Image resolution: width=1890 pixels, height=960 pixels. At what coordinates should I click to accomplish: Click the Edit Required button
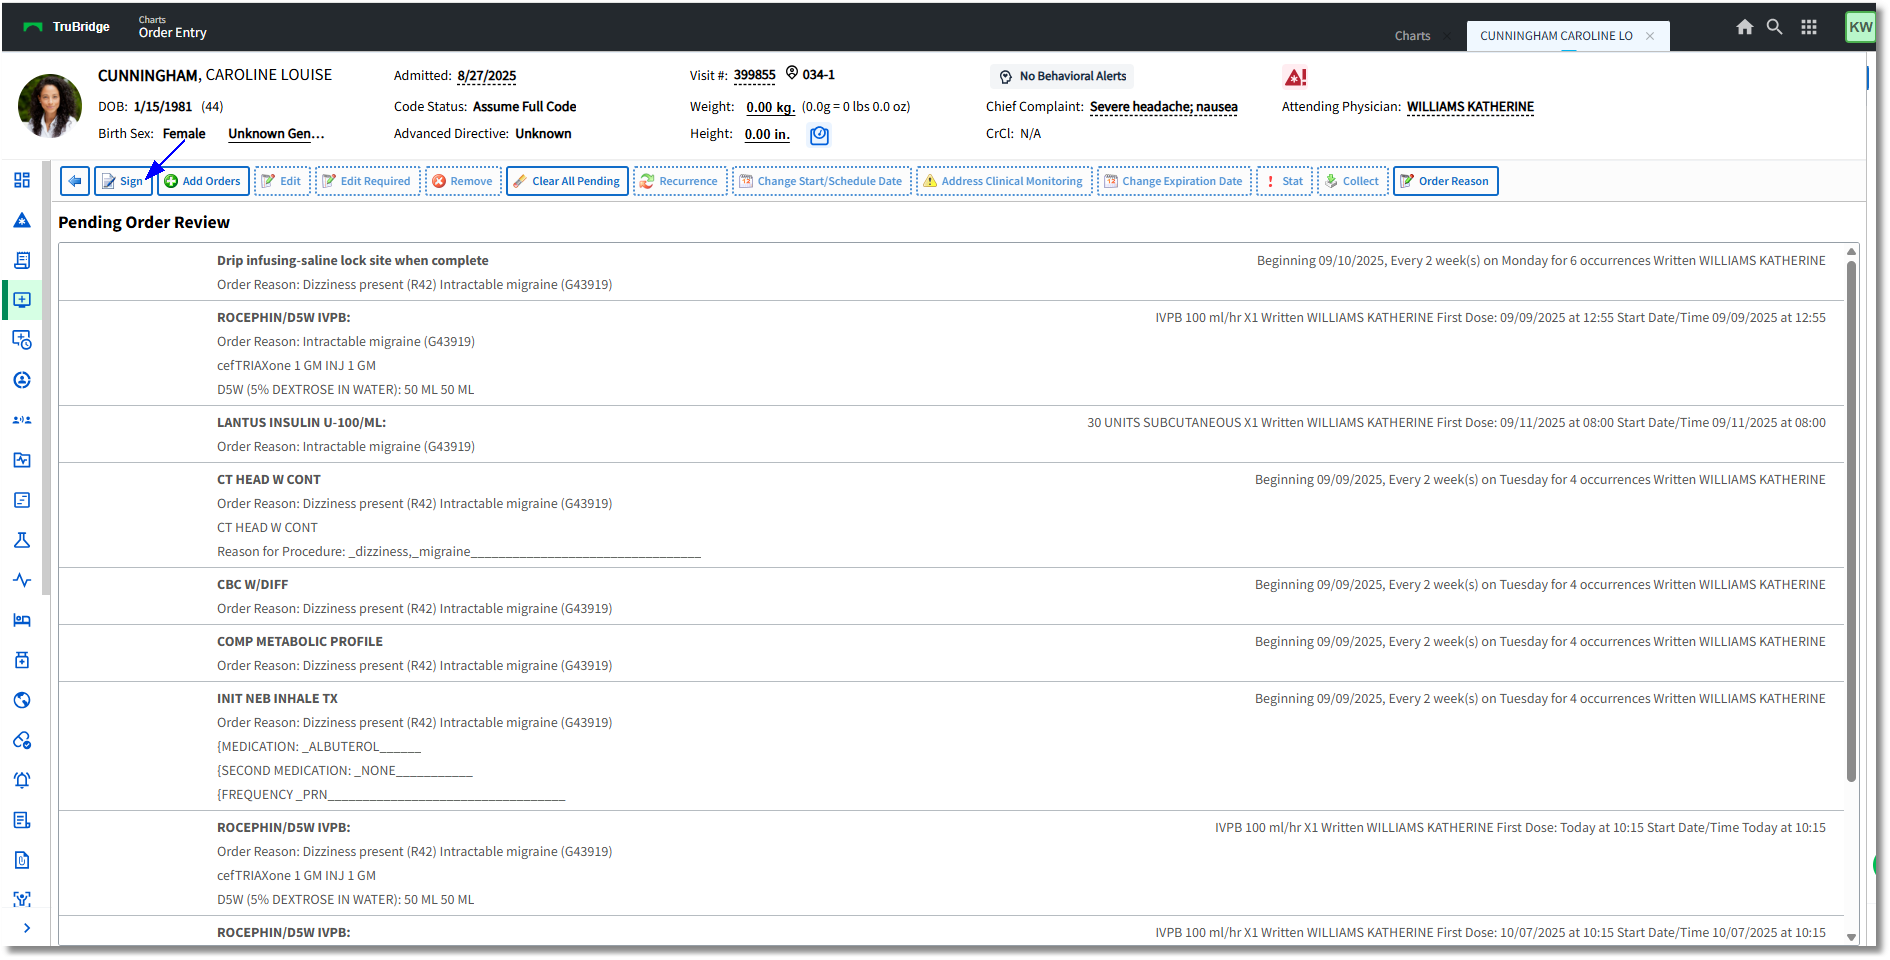point(367,181)
